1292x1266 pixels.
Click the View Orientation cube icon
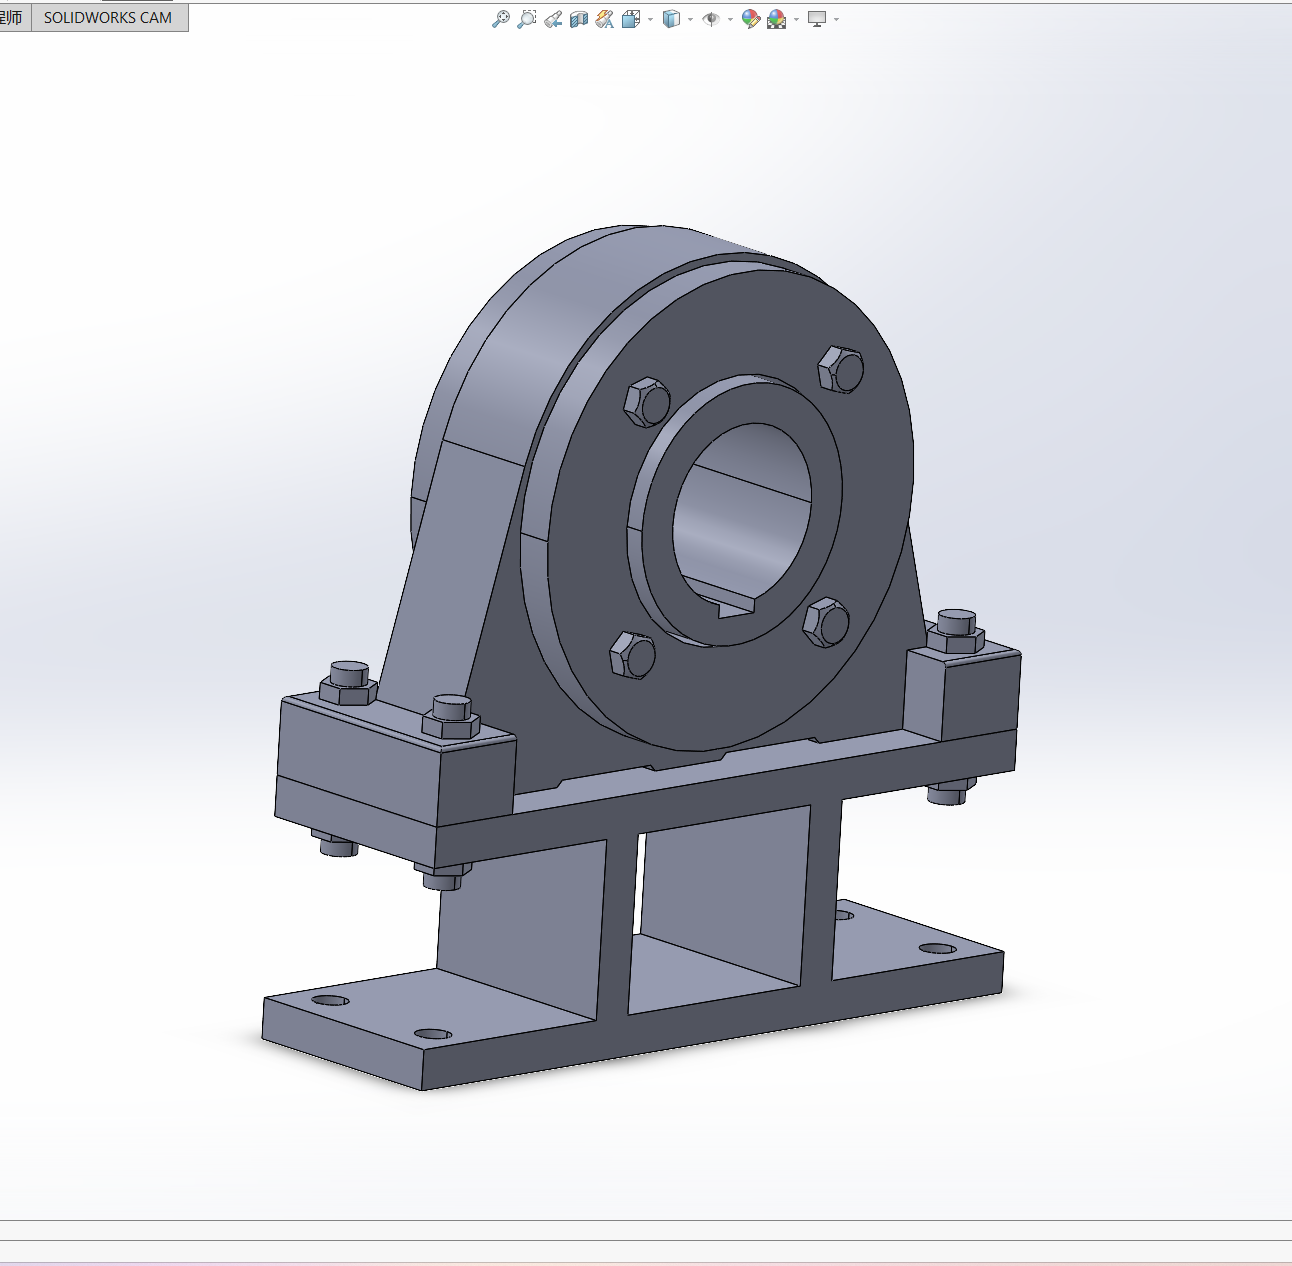click(631, 19)
